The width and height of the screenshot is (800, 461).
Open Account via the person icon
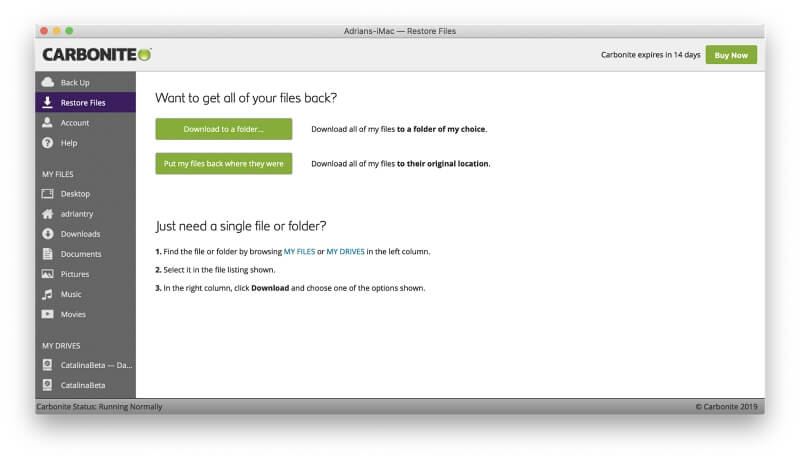[x=47, y=123]
